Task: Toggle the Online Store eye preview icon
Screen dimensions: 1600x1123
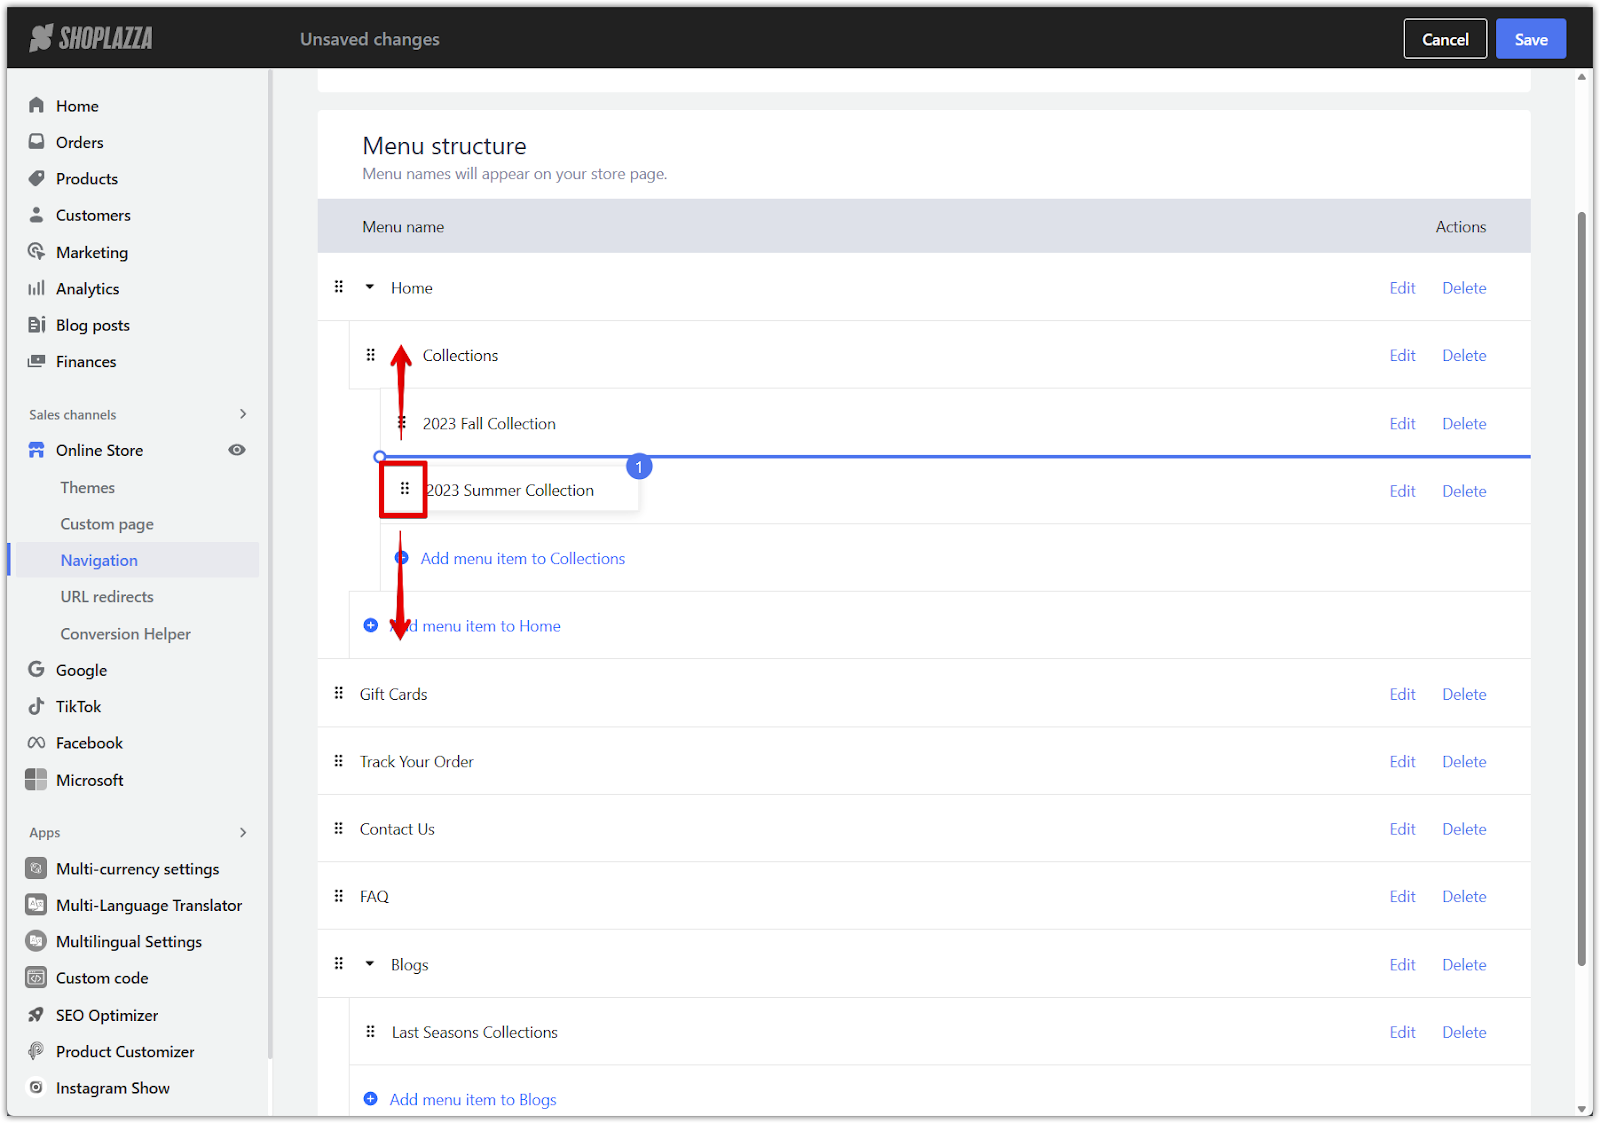Action: [237, 450]
